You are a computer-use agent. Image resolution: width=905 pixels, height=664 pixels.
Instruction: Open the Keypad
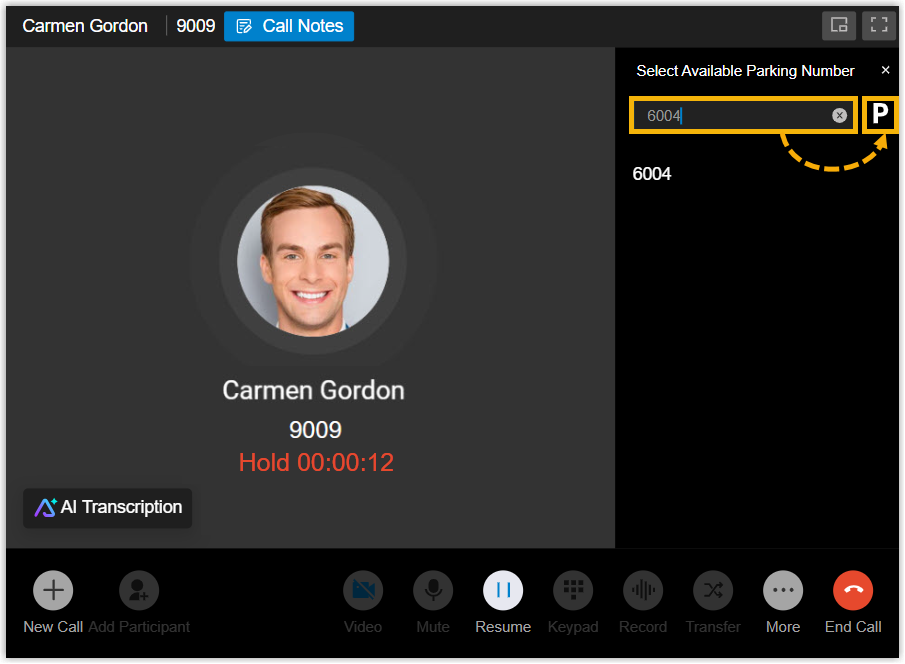tap(573, 591)
